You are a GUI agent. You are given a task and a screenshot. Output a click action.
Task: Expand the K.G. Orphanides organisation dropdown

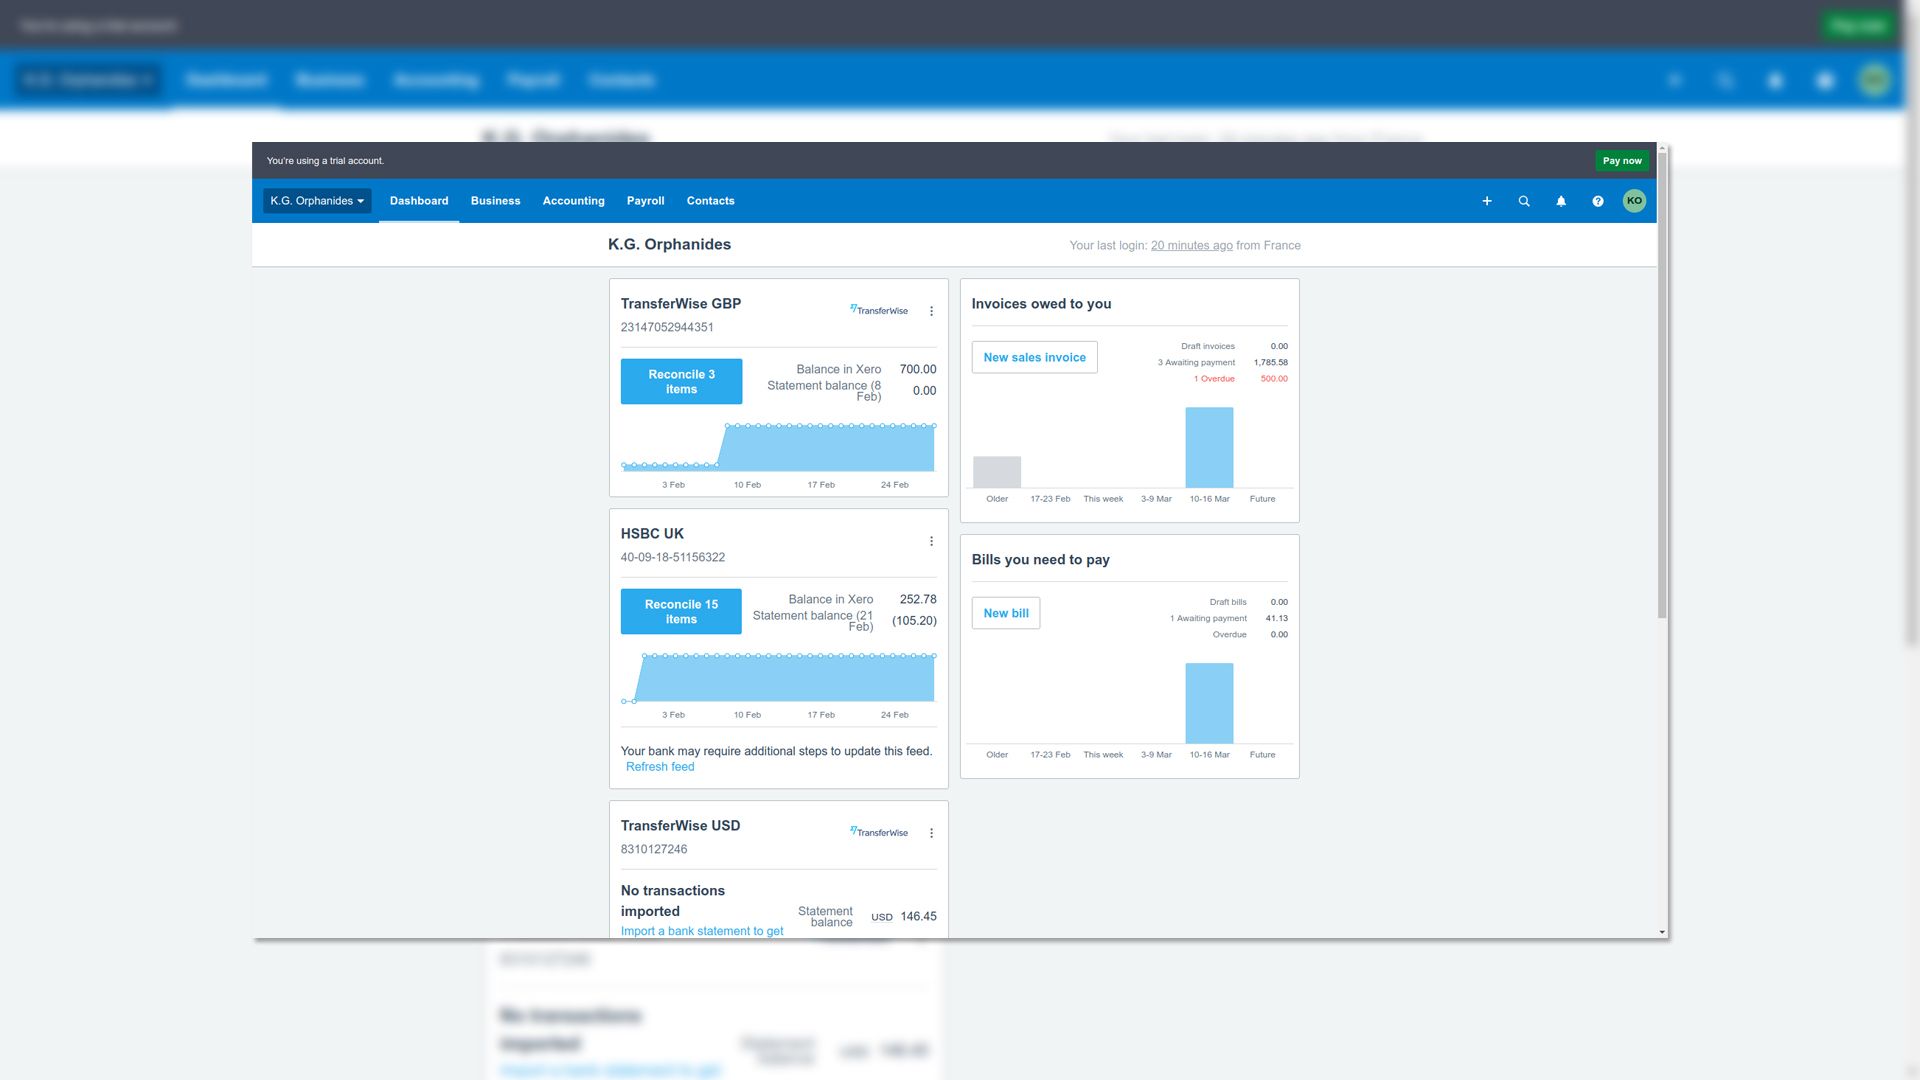317,201
